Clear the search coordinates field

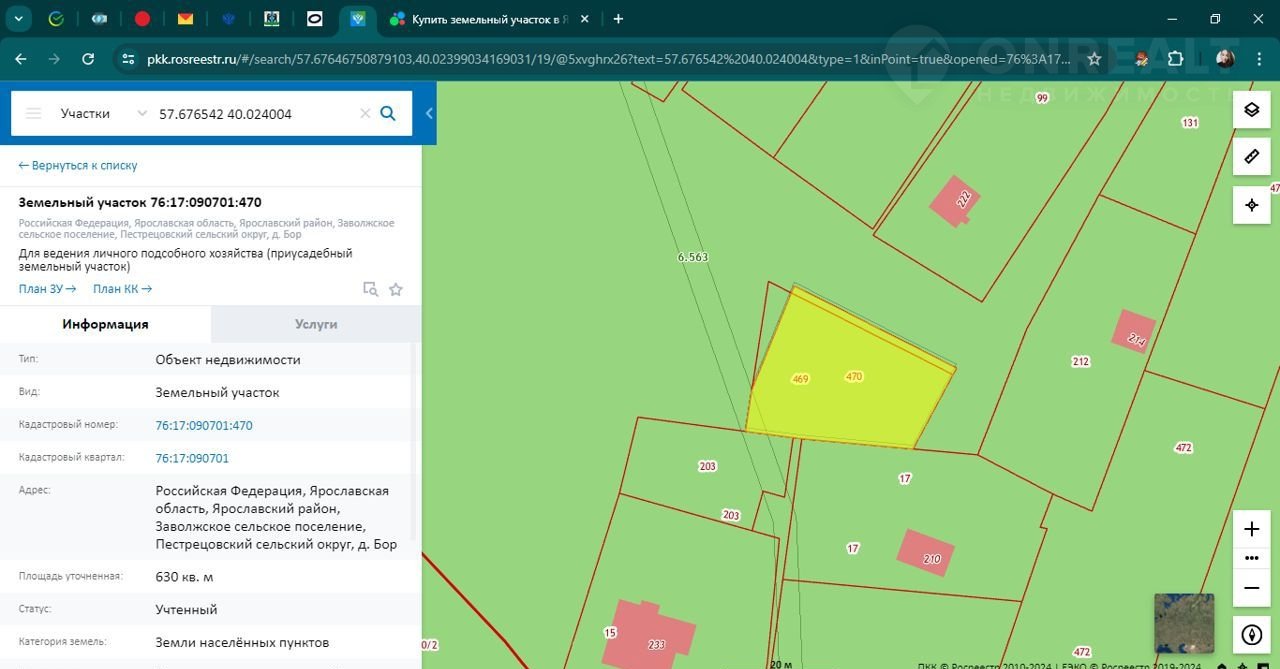(365, 114)
